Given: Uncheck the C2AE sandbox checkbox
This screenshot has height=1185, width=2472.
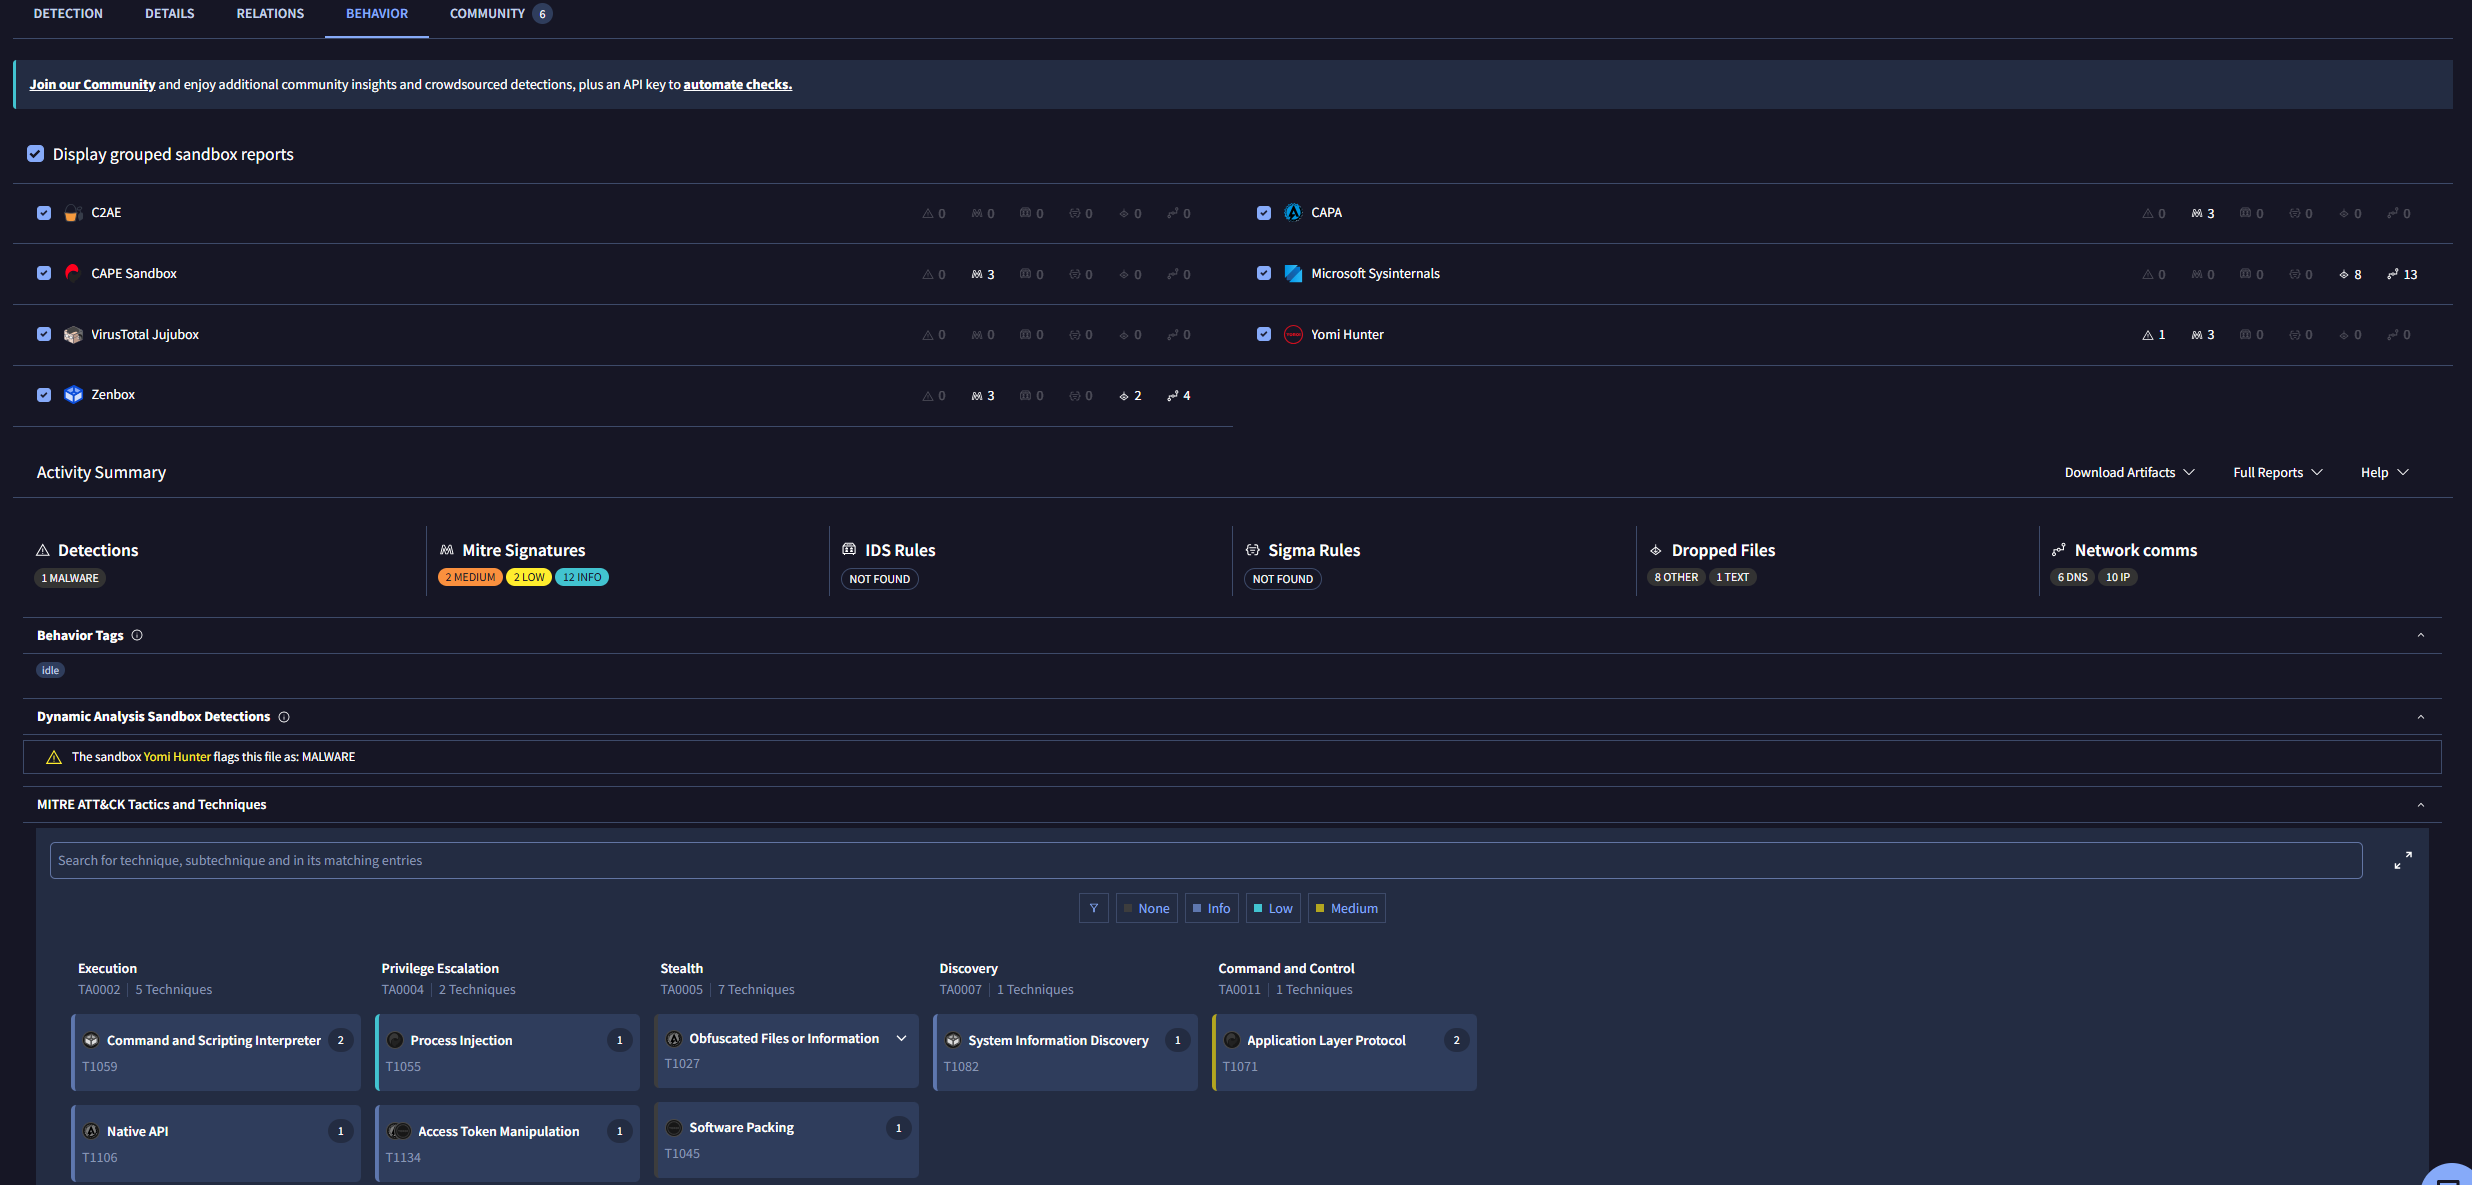Looking at the screenshot, I should click(44, 213).
